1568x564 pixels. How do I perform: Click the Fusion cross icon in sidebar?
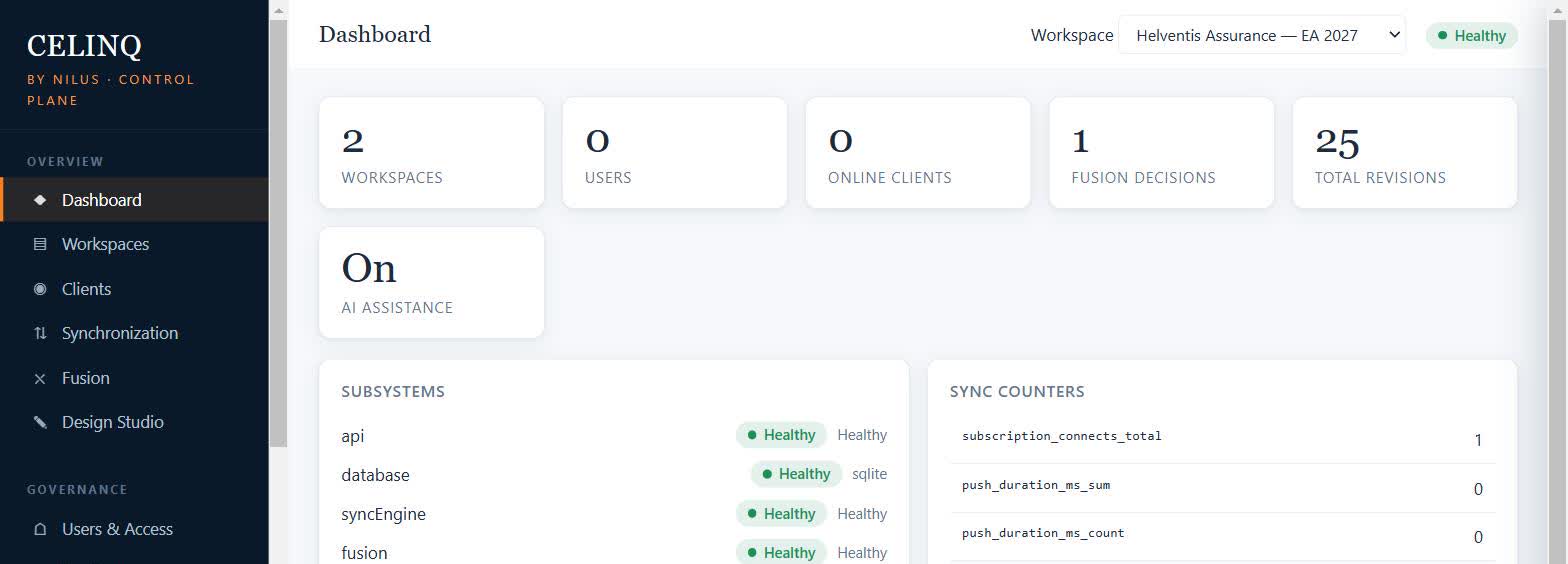coord(40,378)
